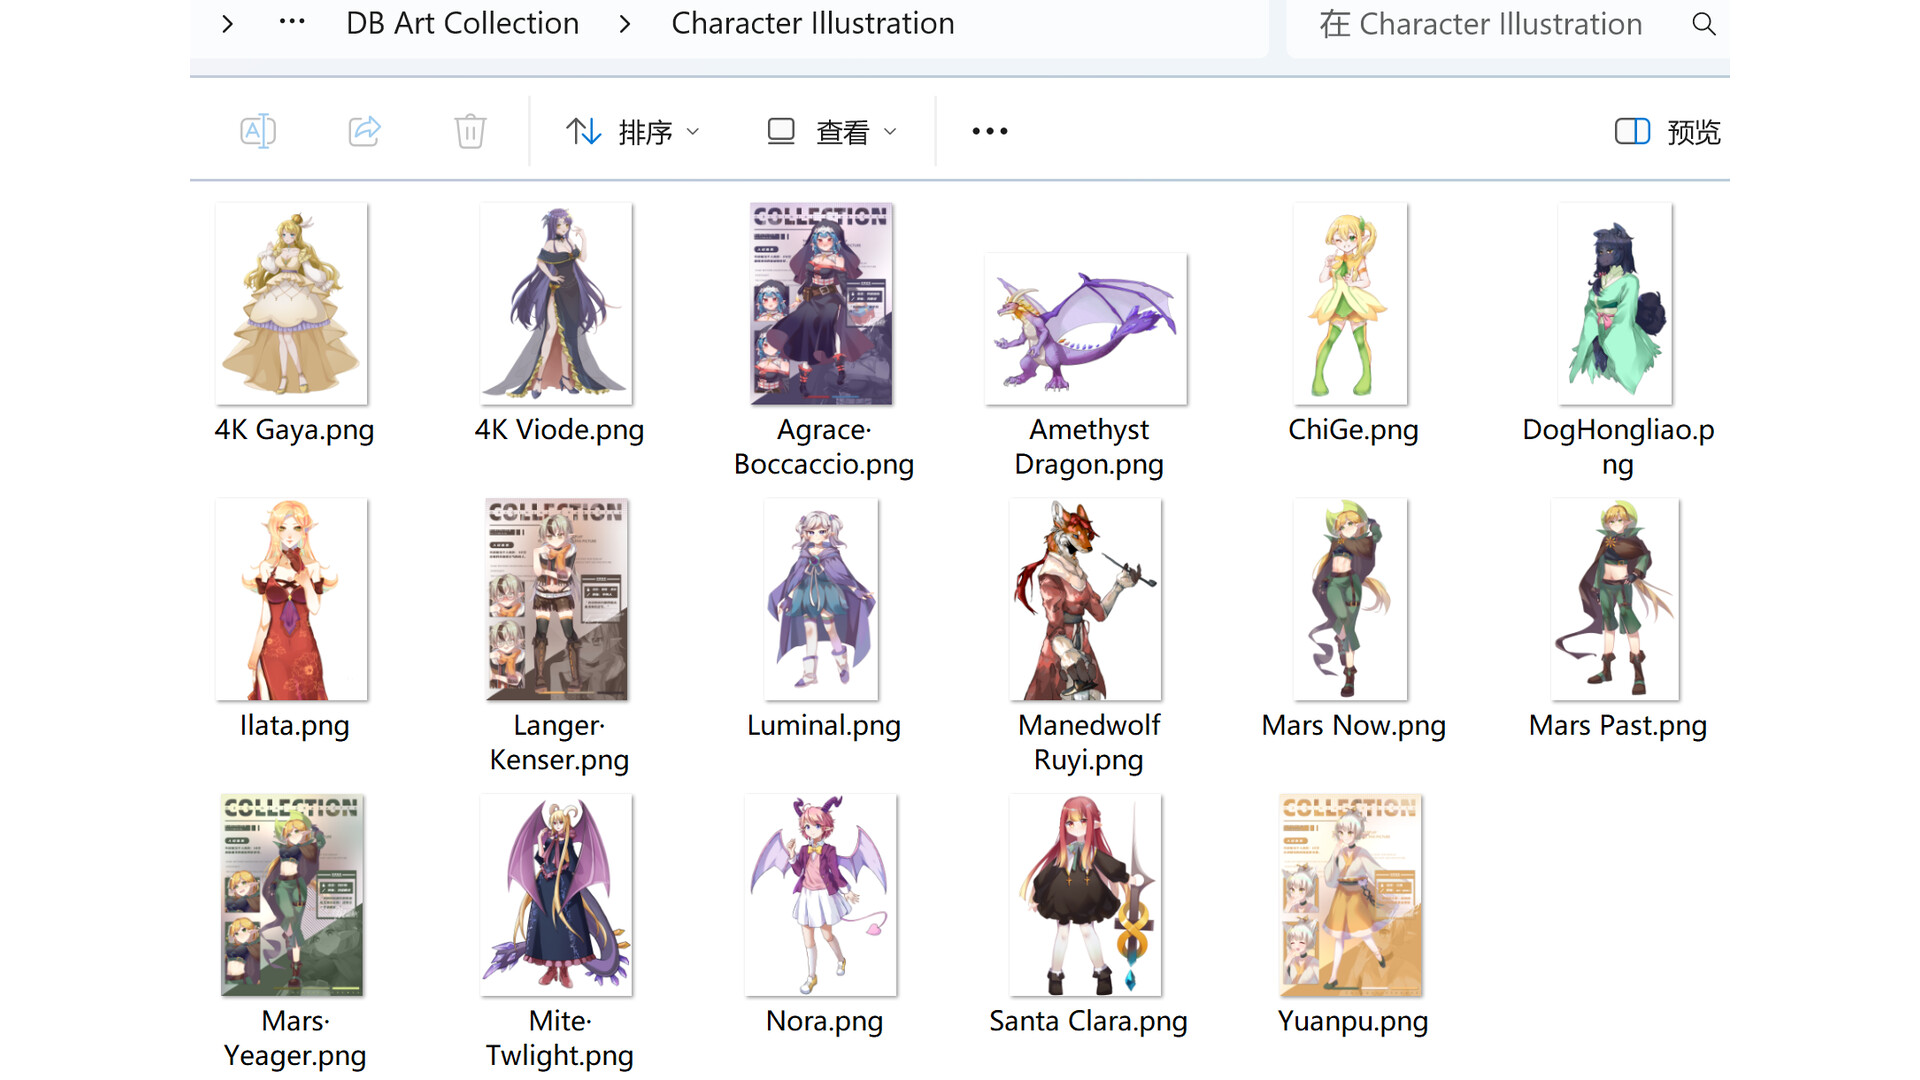Select the Amethyst Dragon.png file
1920x1080 pixels.
[x=1085, y=328]
